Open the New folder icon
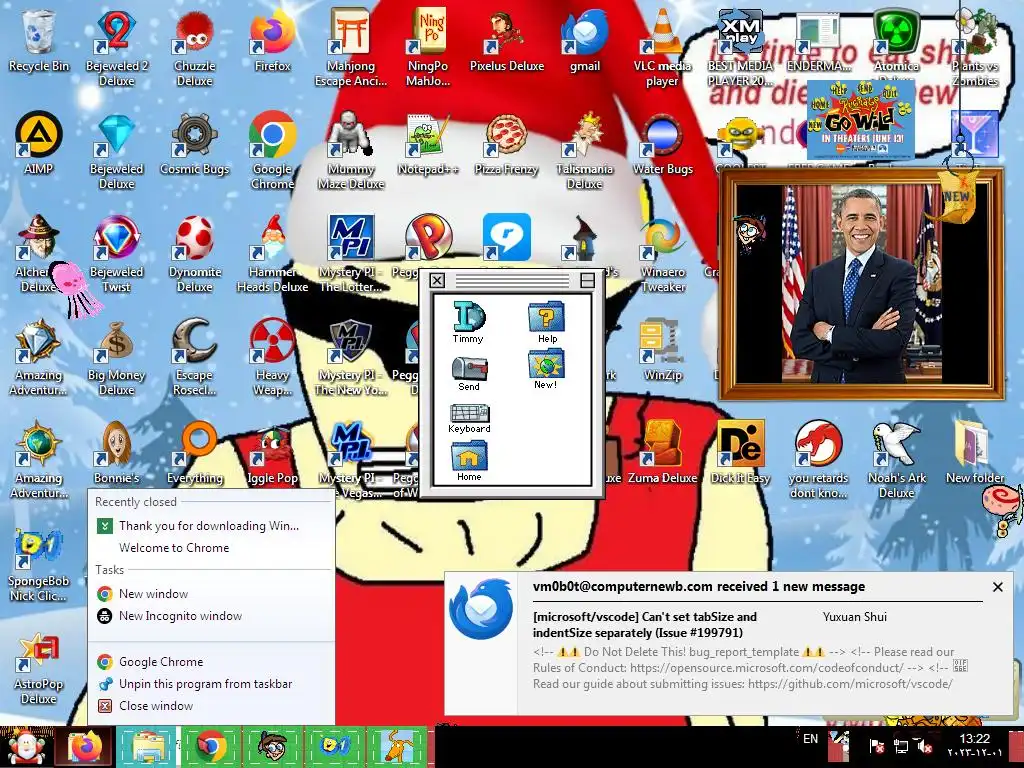The image size is (1024, 768). (975, 452)
